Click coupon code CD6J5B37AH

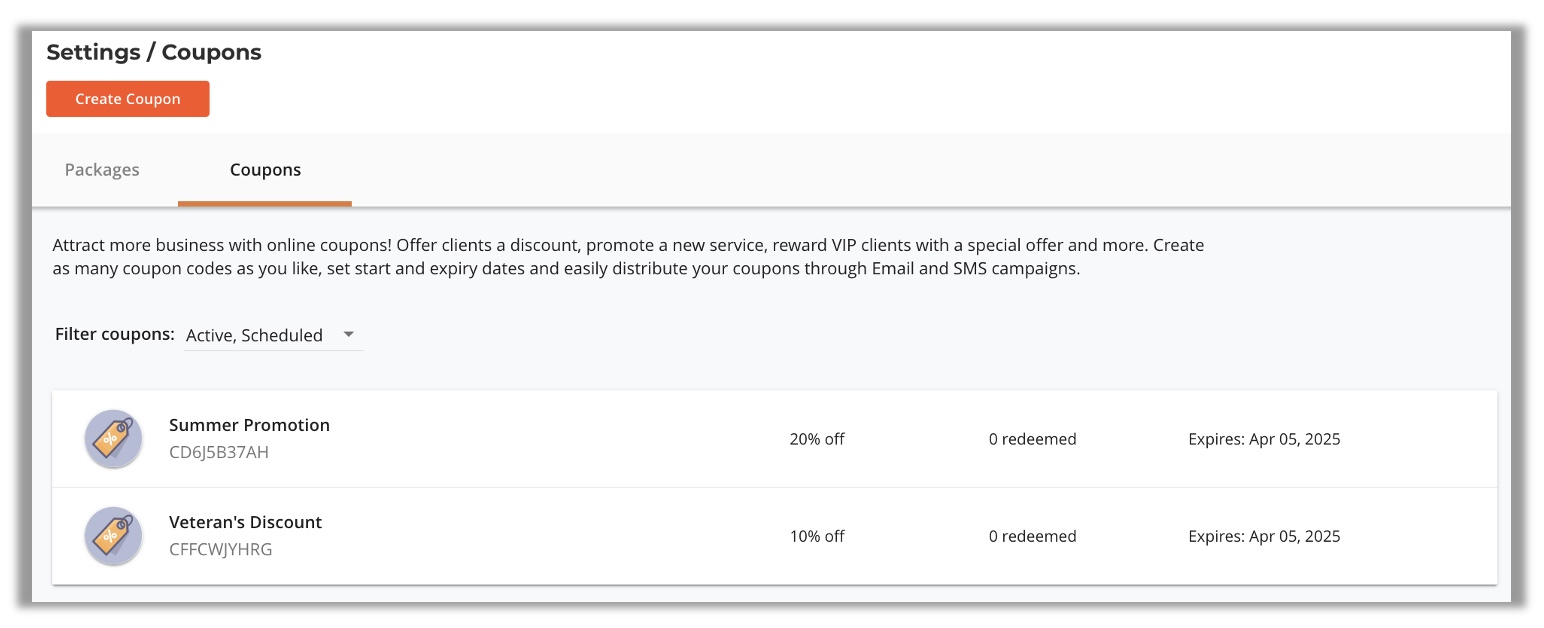click(219, 452)
